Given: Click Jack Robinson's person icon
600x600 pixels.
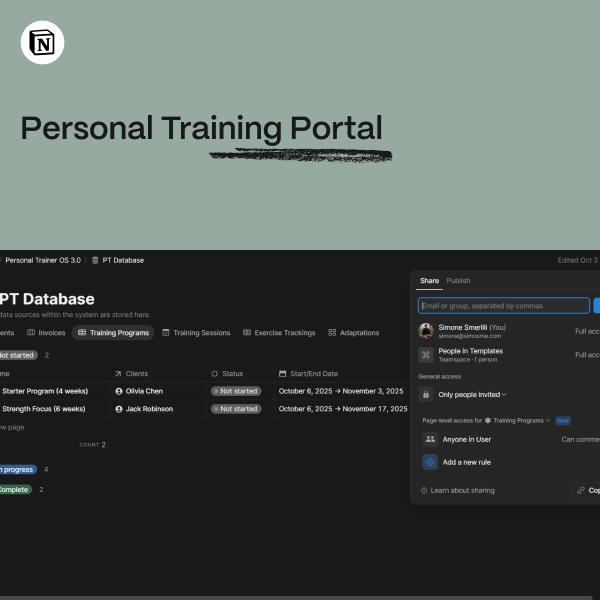Looking at the screenshot, I should coord(119,409).
